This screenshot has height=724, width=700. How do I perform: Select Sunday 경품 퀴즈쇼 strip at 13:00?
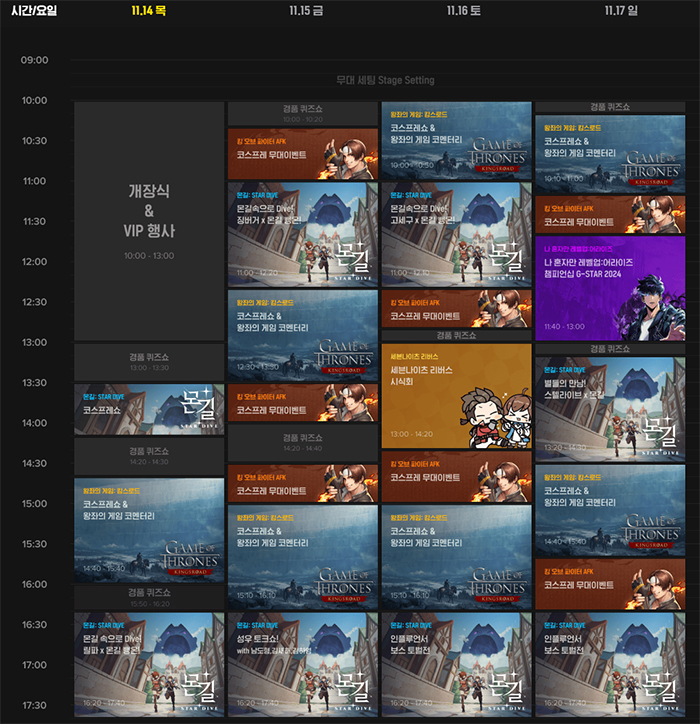[610, 349]
